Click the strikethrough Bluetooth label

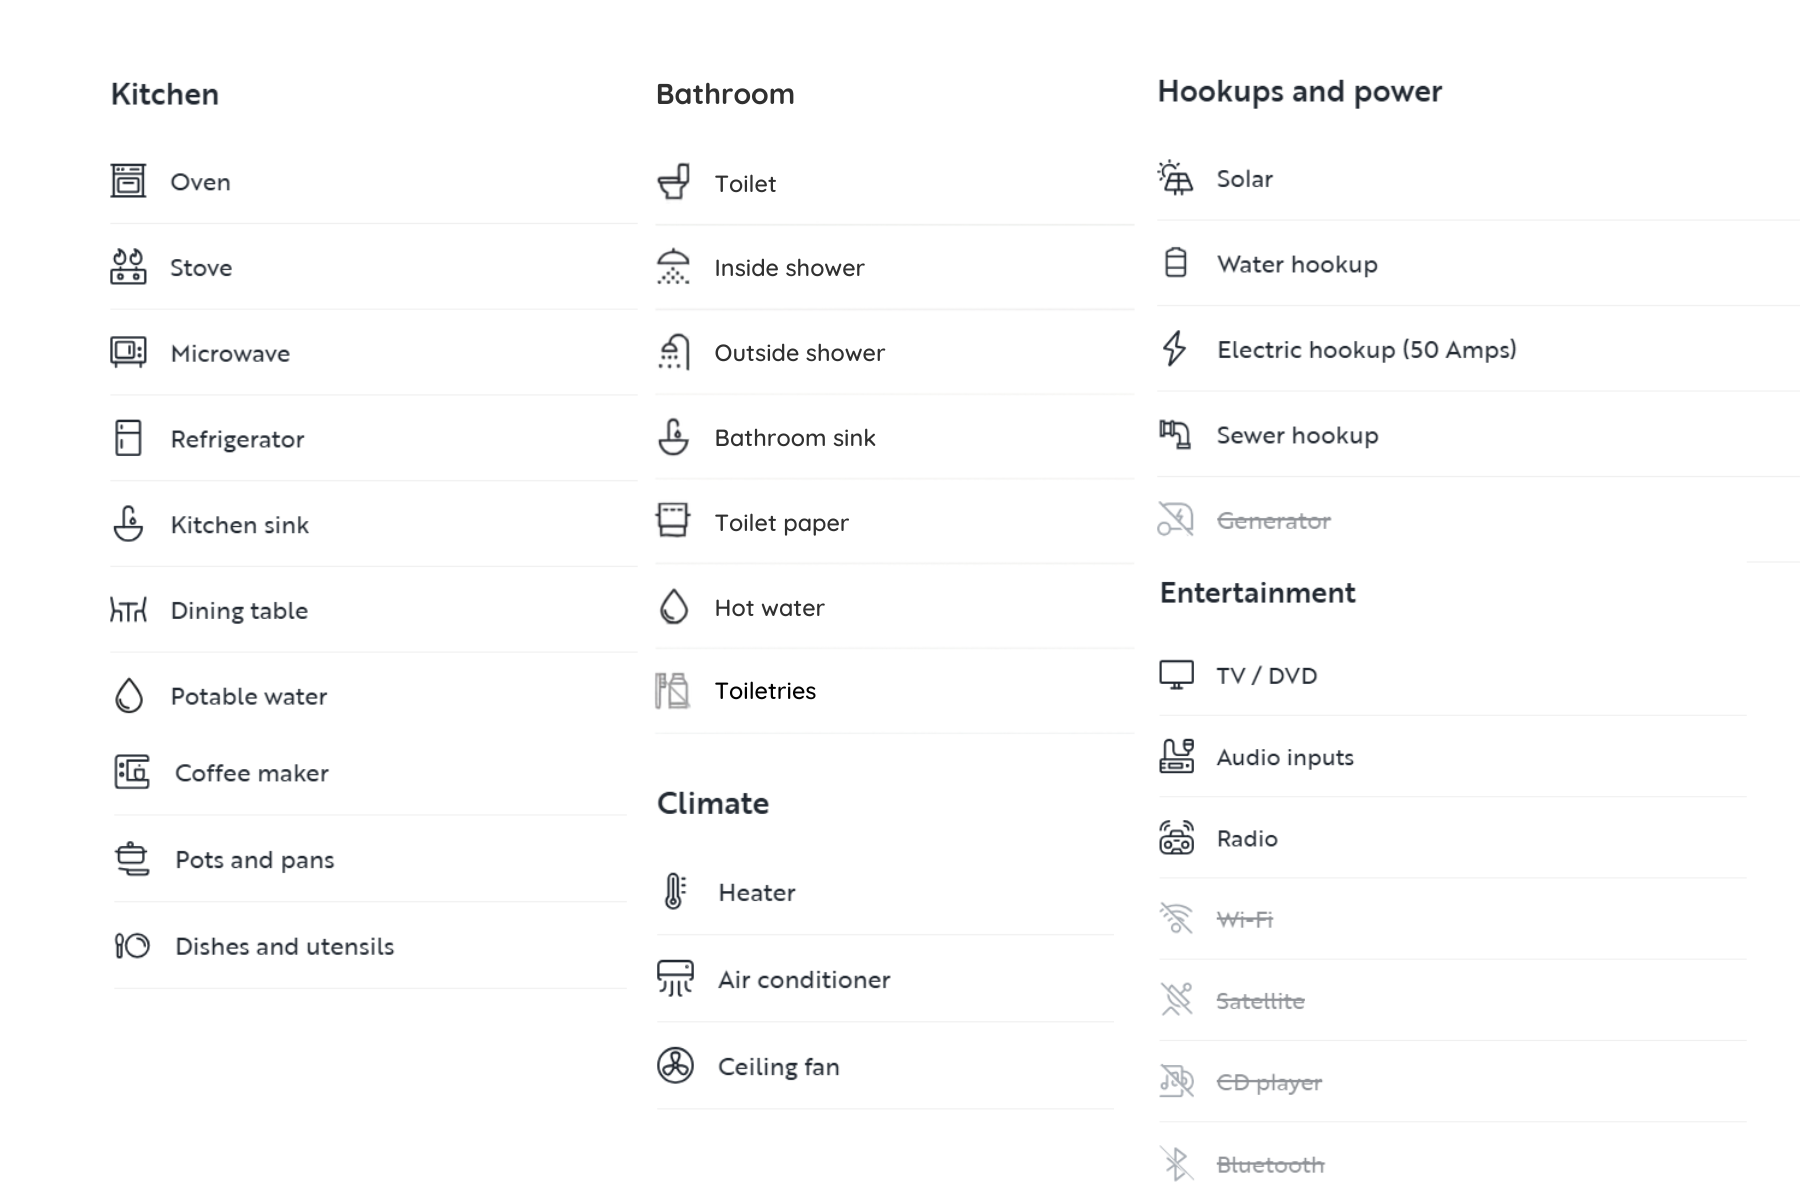pyautogui.click(x=1270, y=1165)
